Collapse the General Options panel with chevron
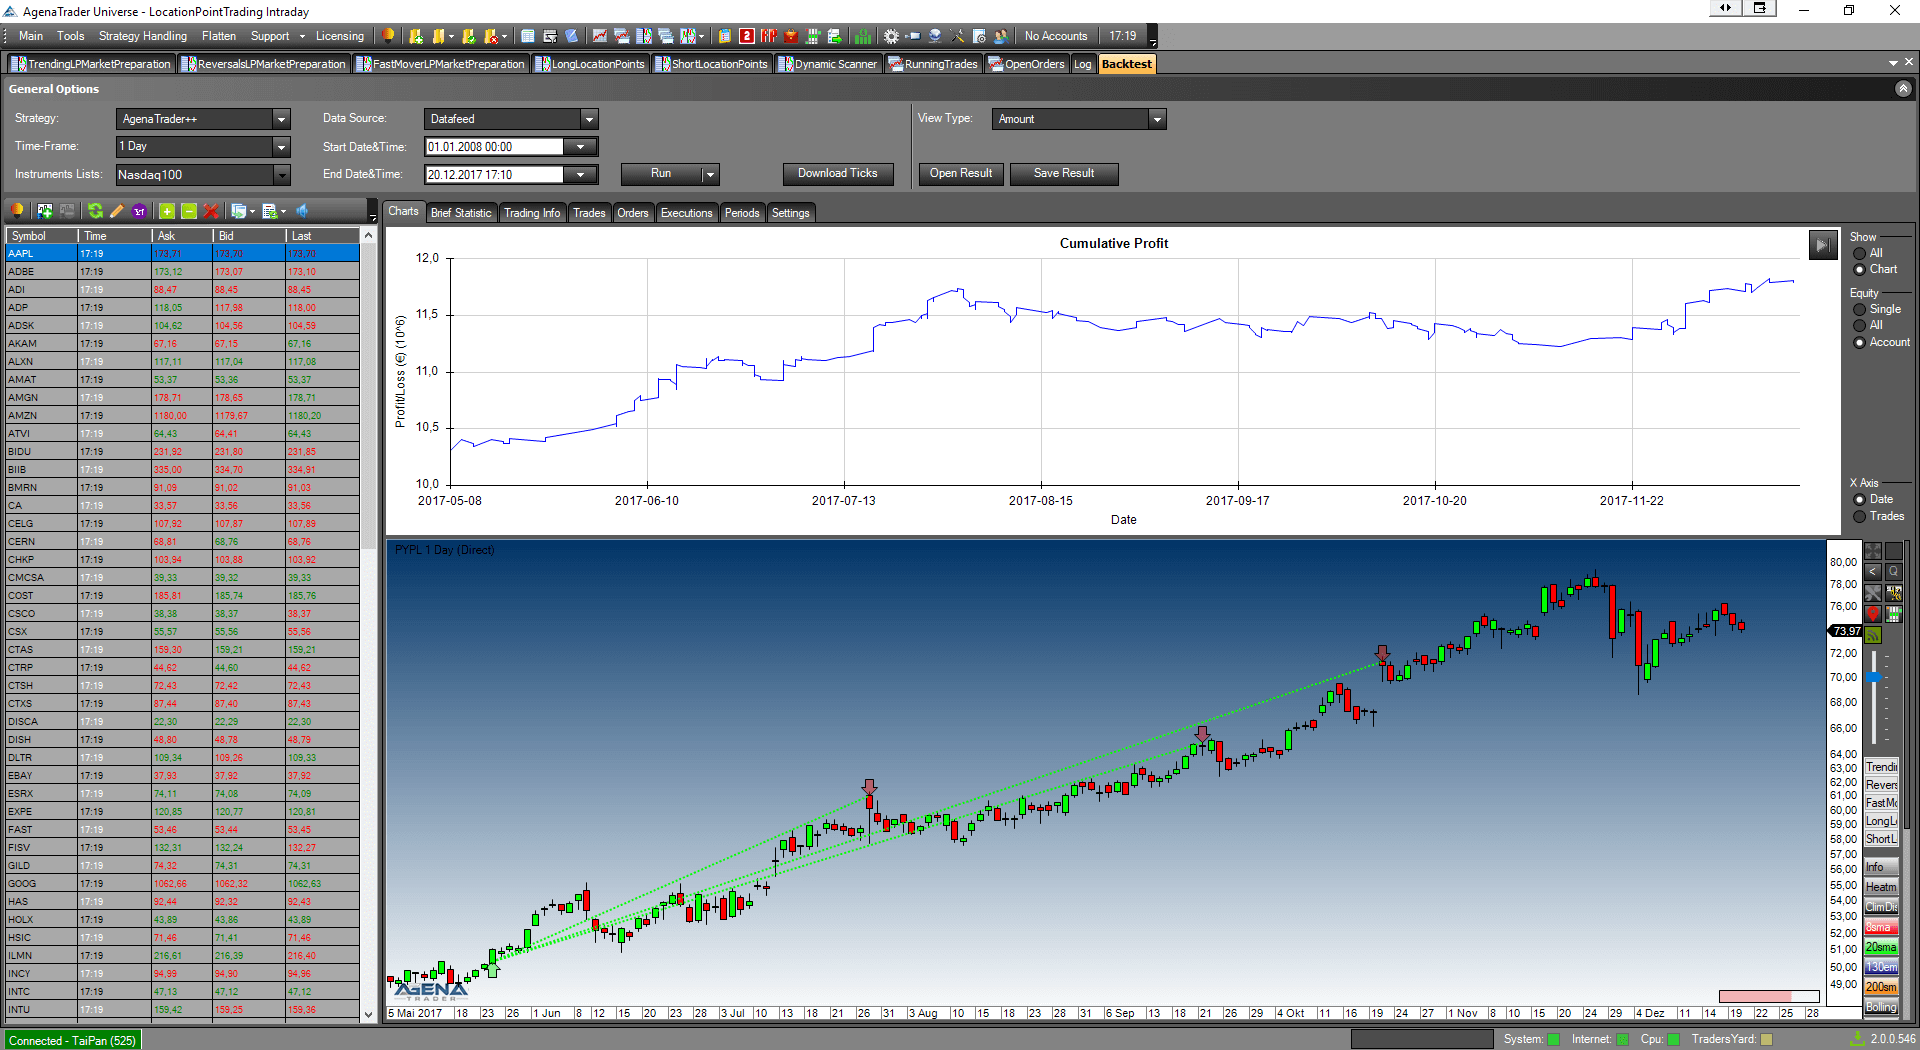 click(x=1903, y=89)
